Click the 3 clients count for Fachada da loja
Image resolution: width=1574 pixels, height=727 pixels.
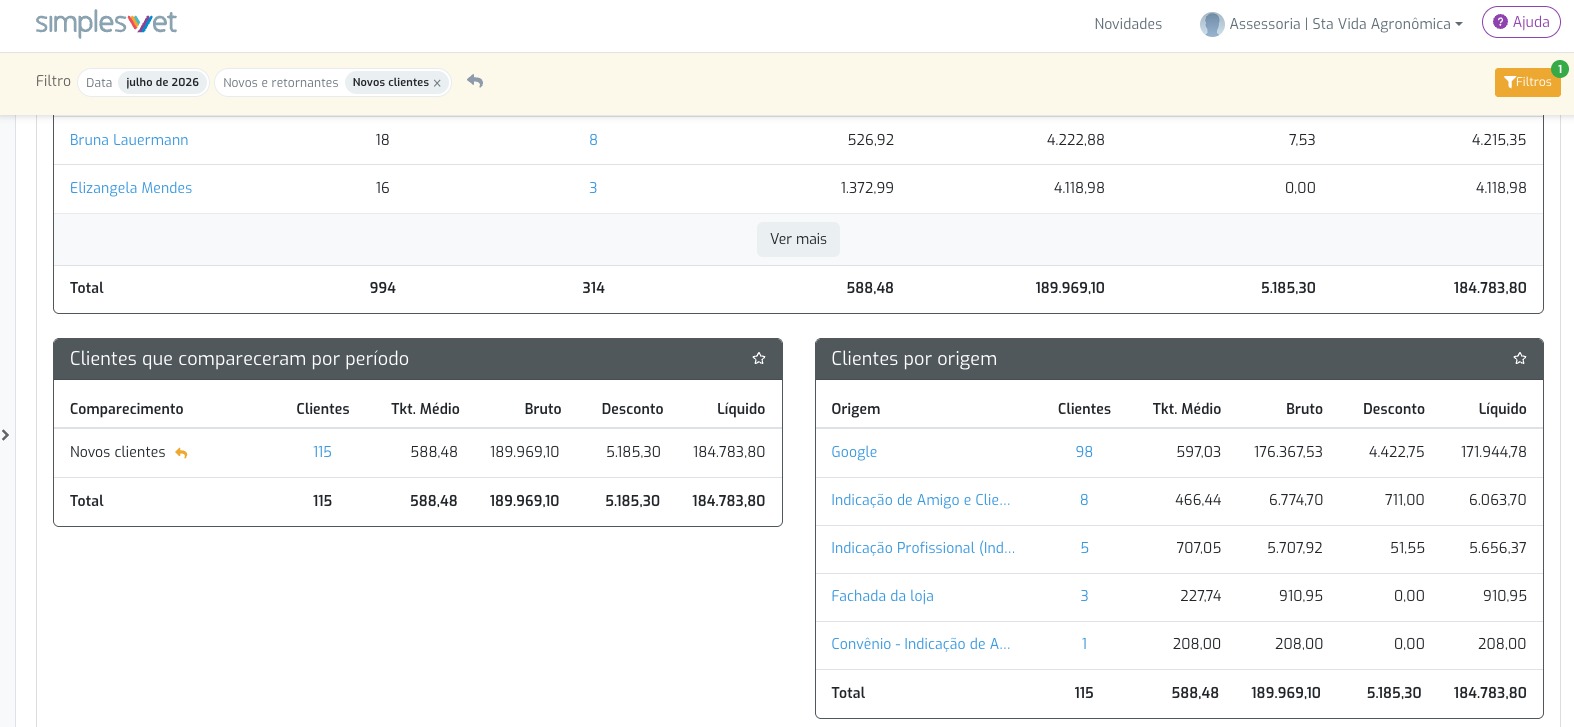1084,596
